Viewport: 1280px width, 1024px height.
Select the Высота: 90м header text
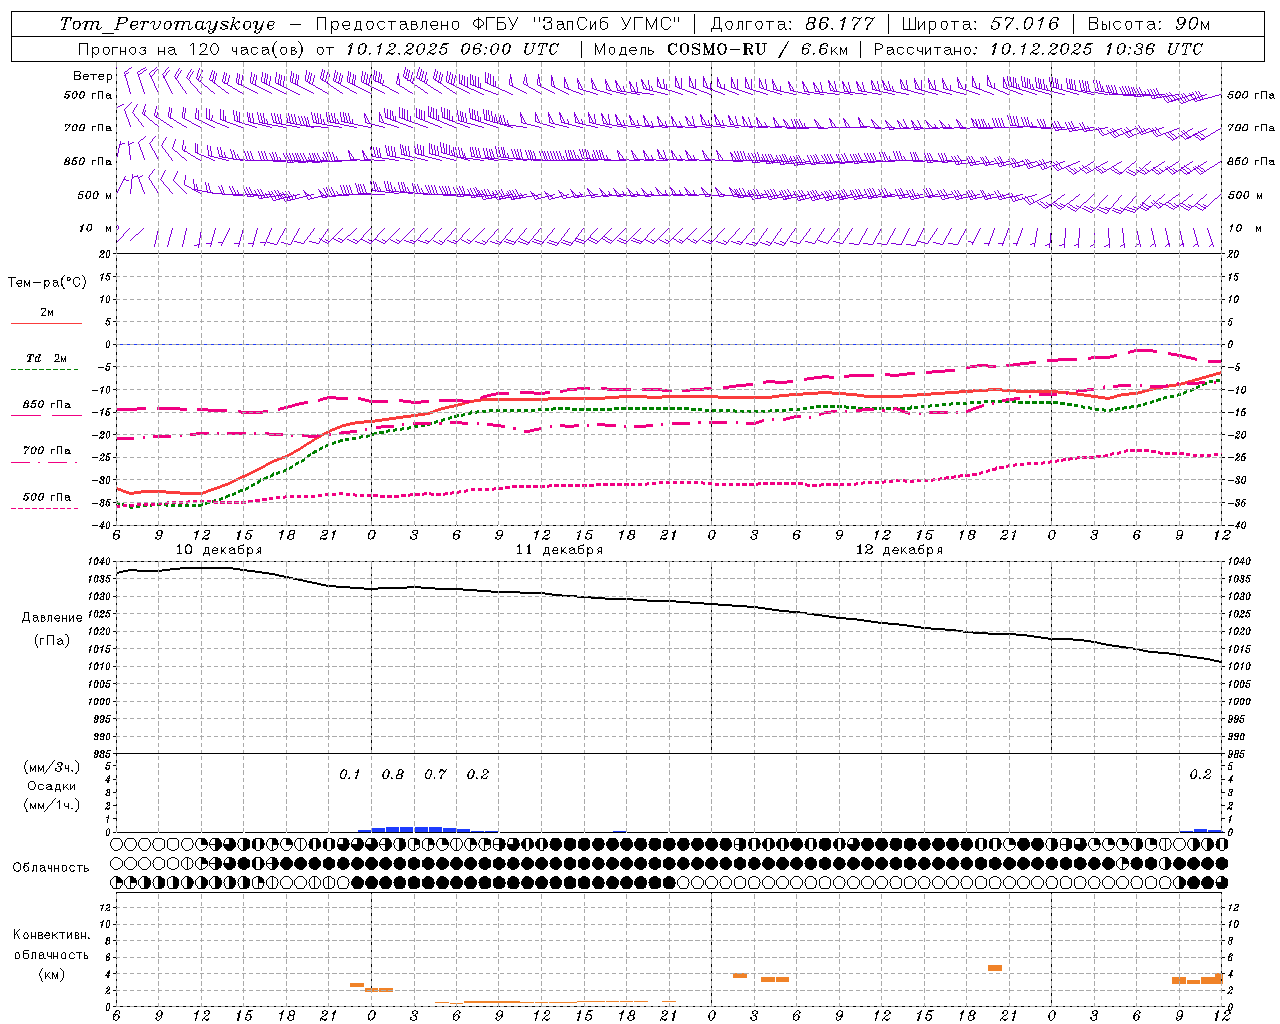(x=1148, y=24)
